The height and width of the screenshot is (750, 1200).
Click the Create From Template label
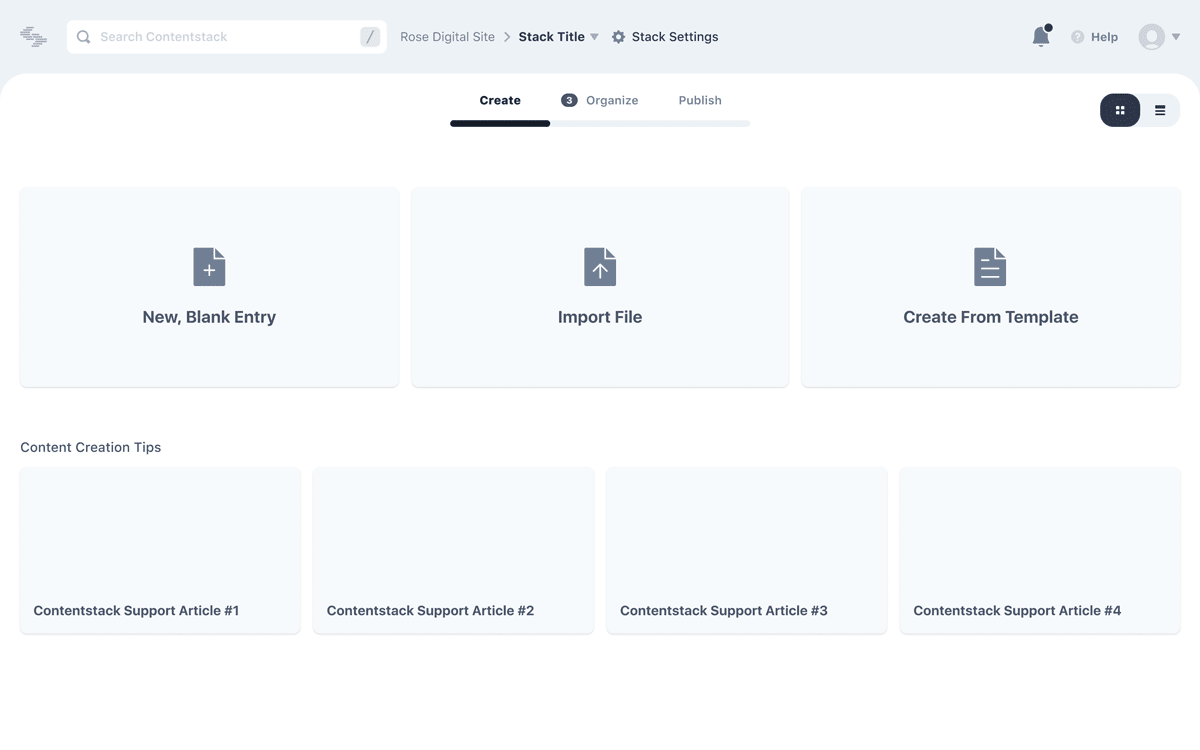pyautogui.click(x=991, y=317)
